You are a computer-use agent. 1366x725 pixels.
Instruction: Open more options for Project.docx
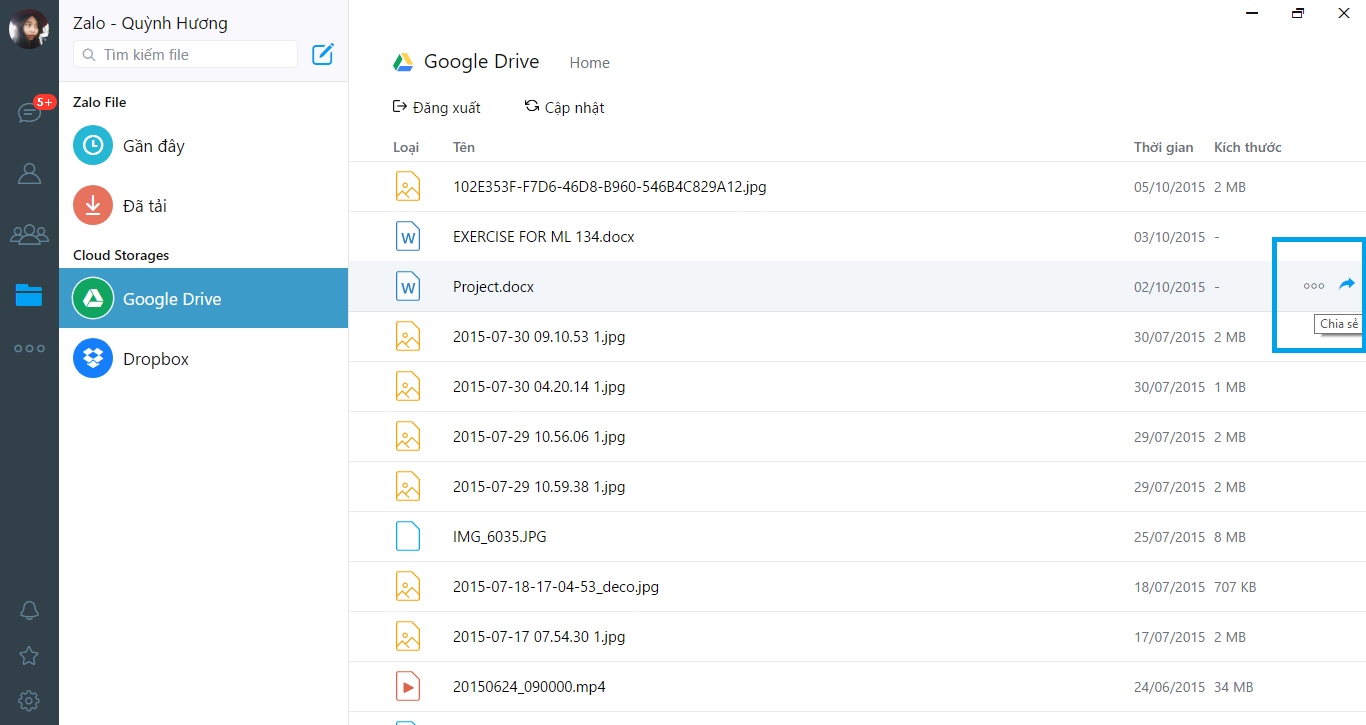coord(1313,286)
